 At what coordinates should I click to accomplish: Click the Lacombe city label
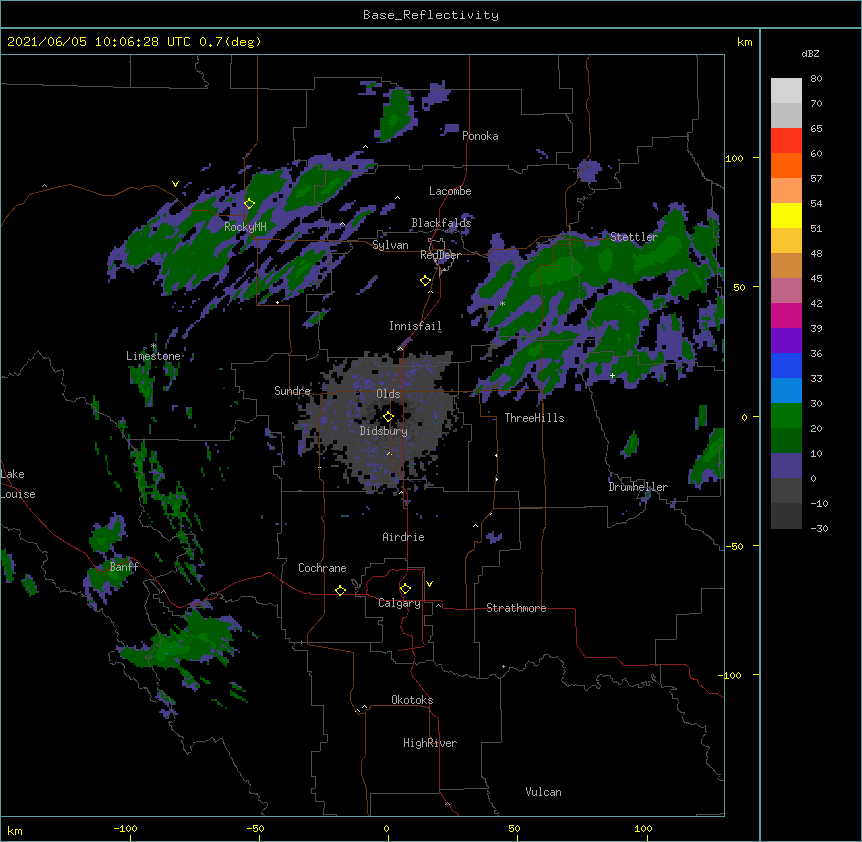(x=450, y=191)
